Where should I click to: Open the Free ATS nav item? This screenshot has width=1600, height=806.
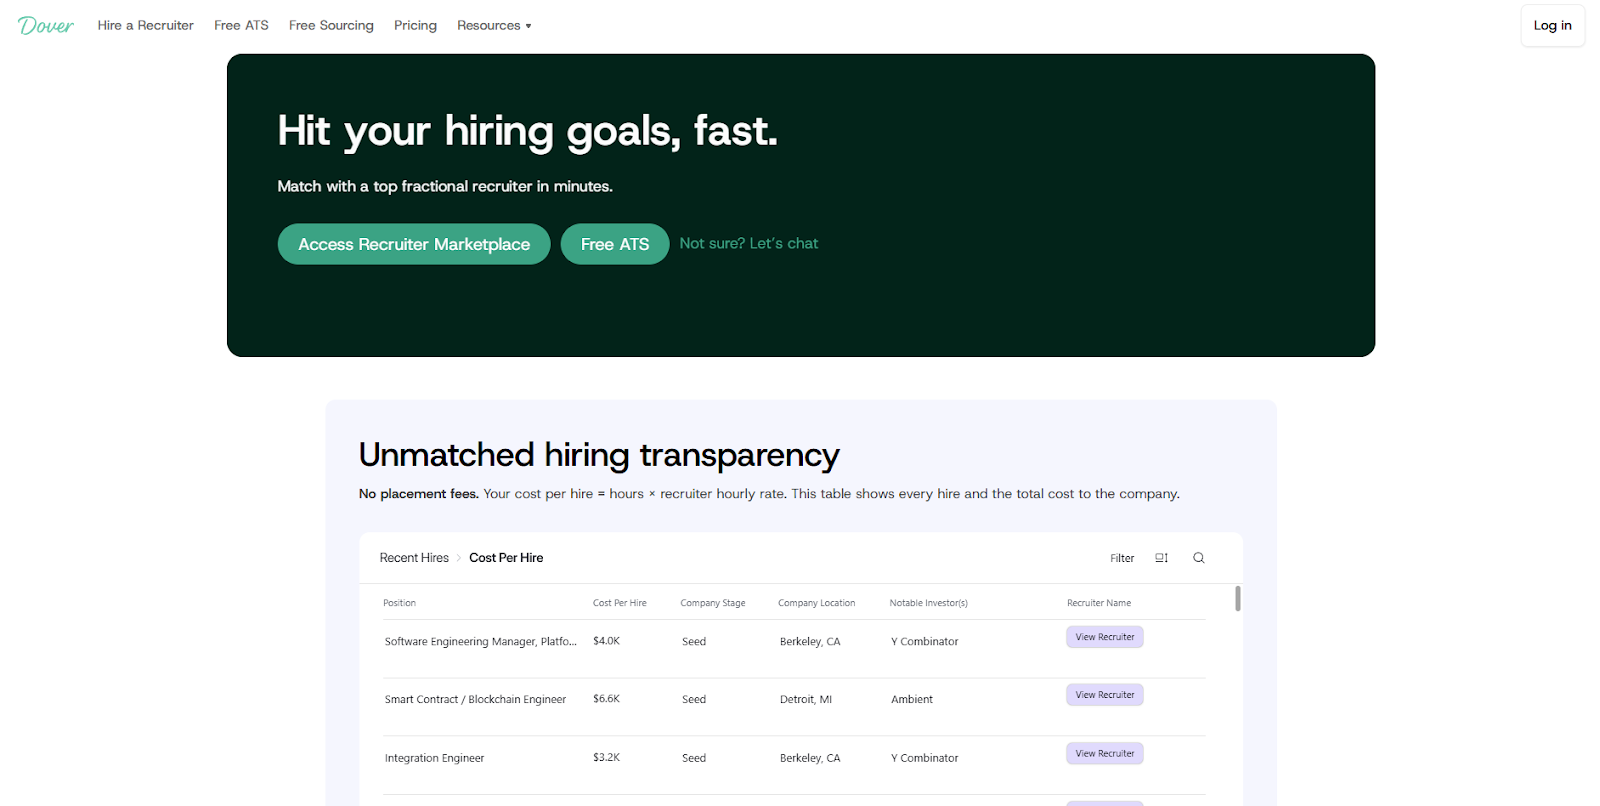pos(241,26)
